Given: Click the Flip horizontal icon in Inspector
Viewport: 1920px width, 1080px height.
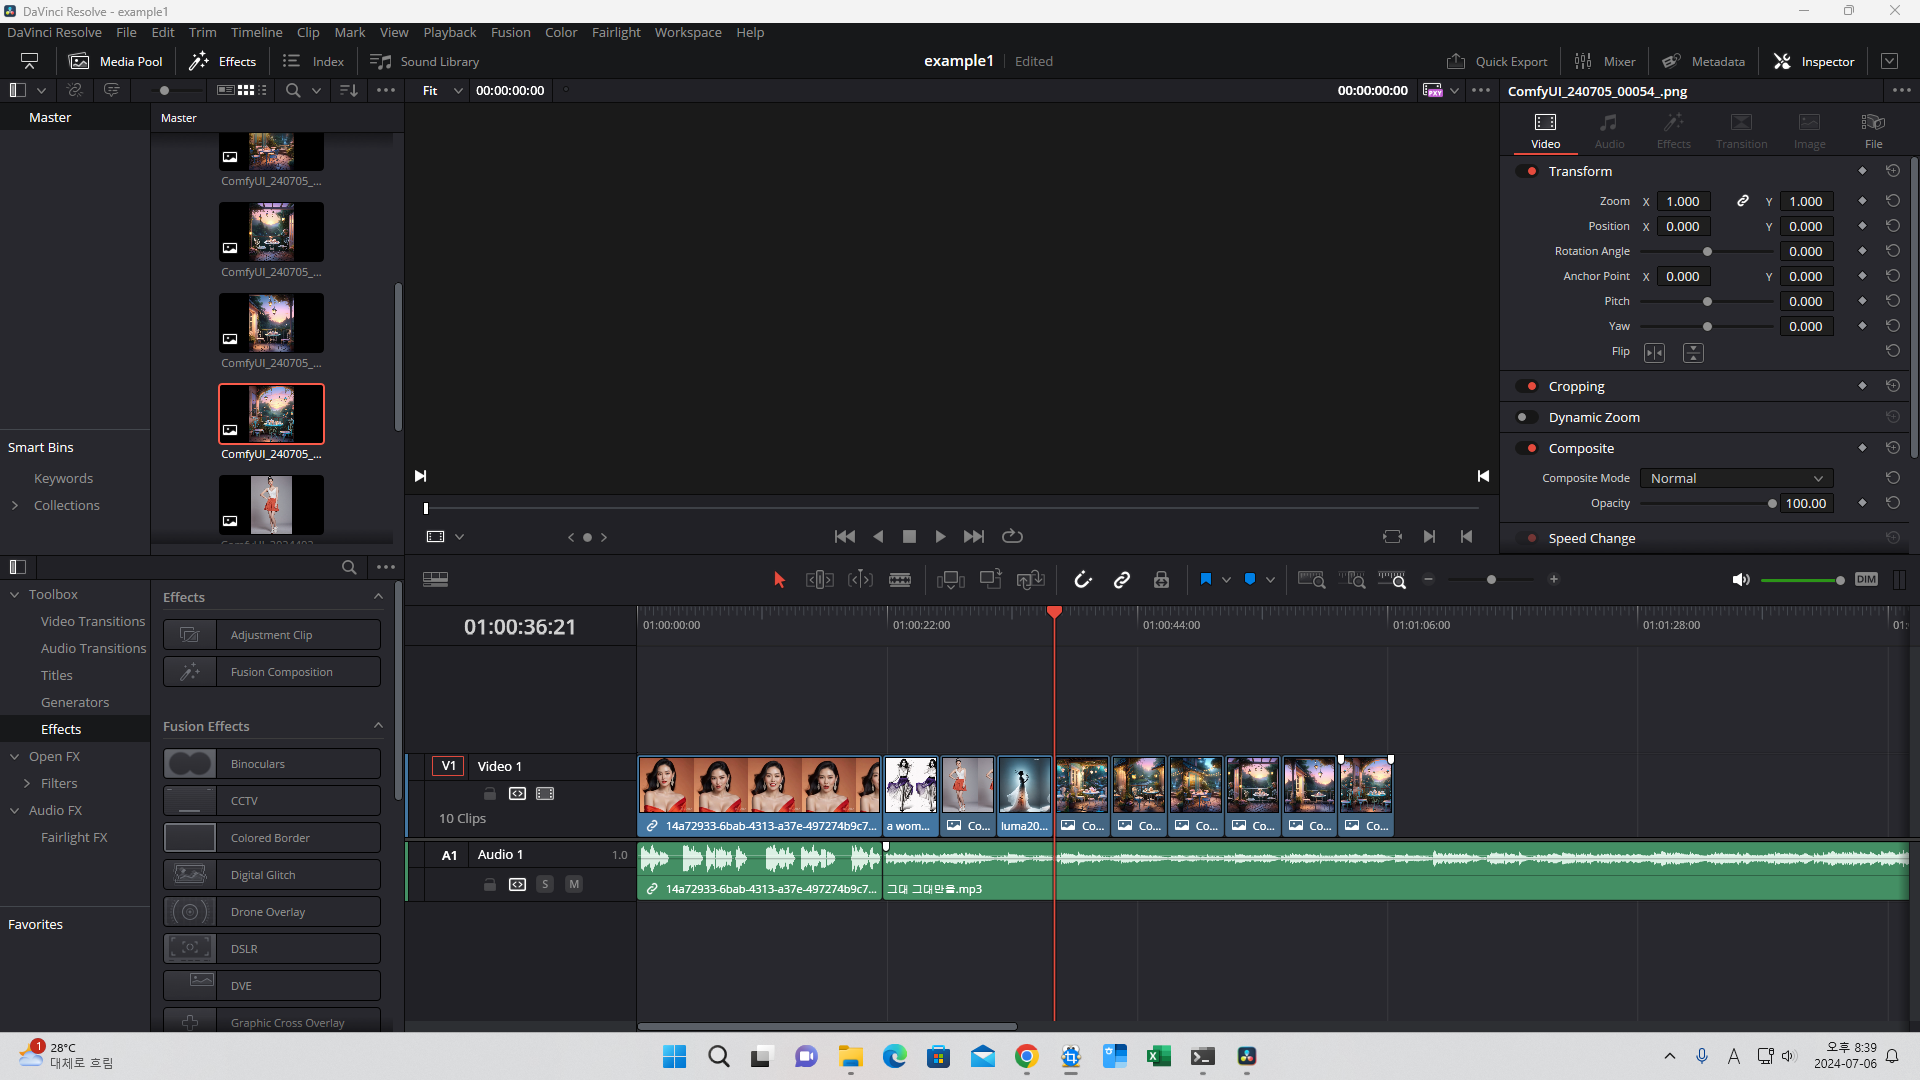Looking at the screenshot, I should click(x=1655, y=353).
